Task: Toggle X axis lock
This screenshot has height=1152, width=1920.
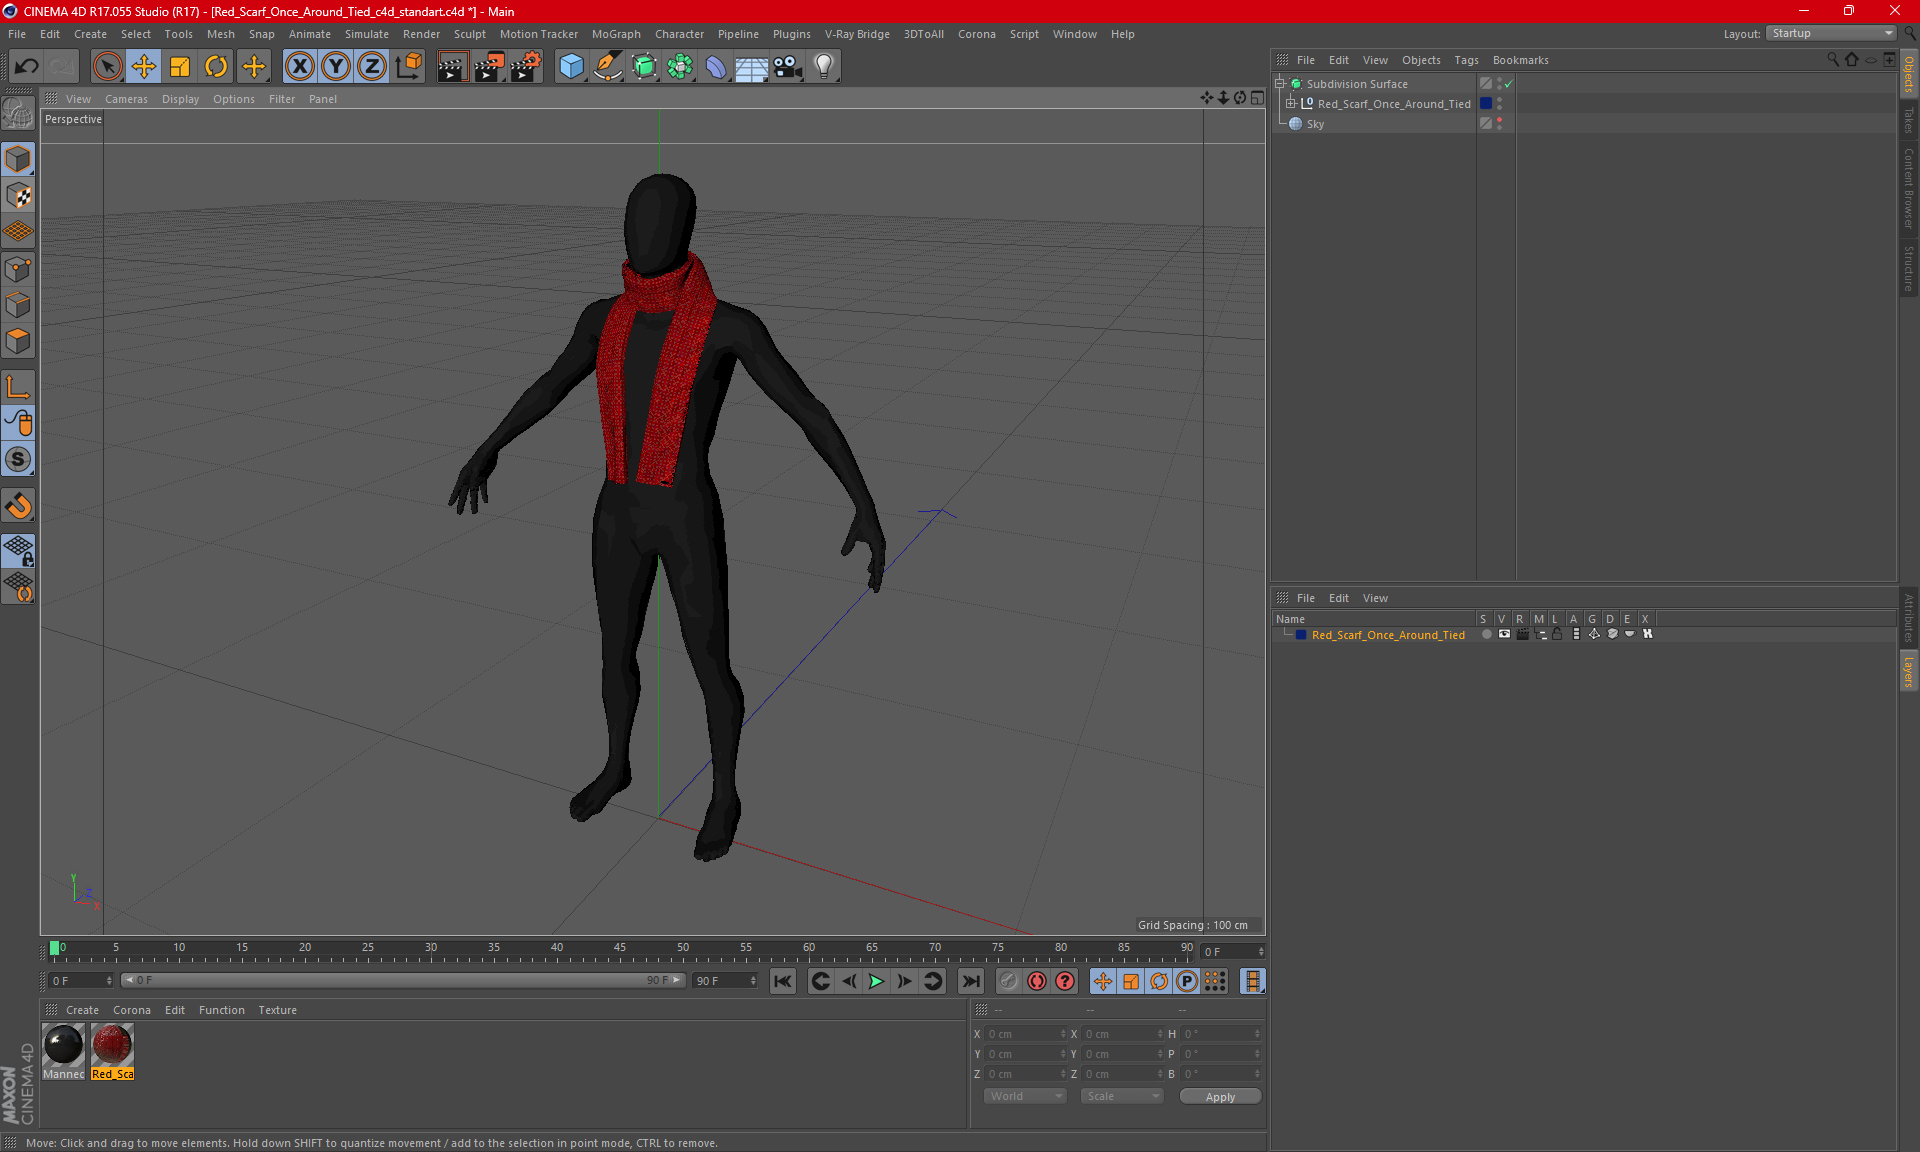Action: coord(299,66)
